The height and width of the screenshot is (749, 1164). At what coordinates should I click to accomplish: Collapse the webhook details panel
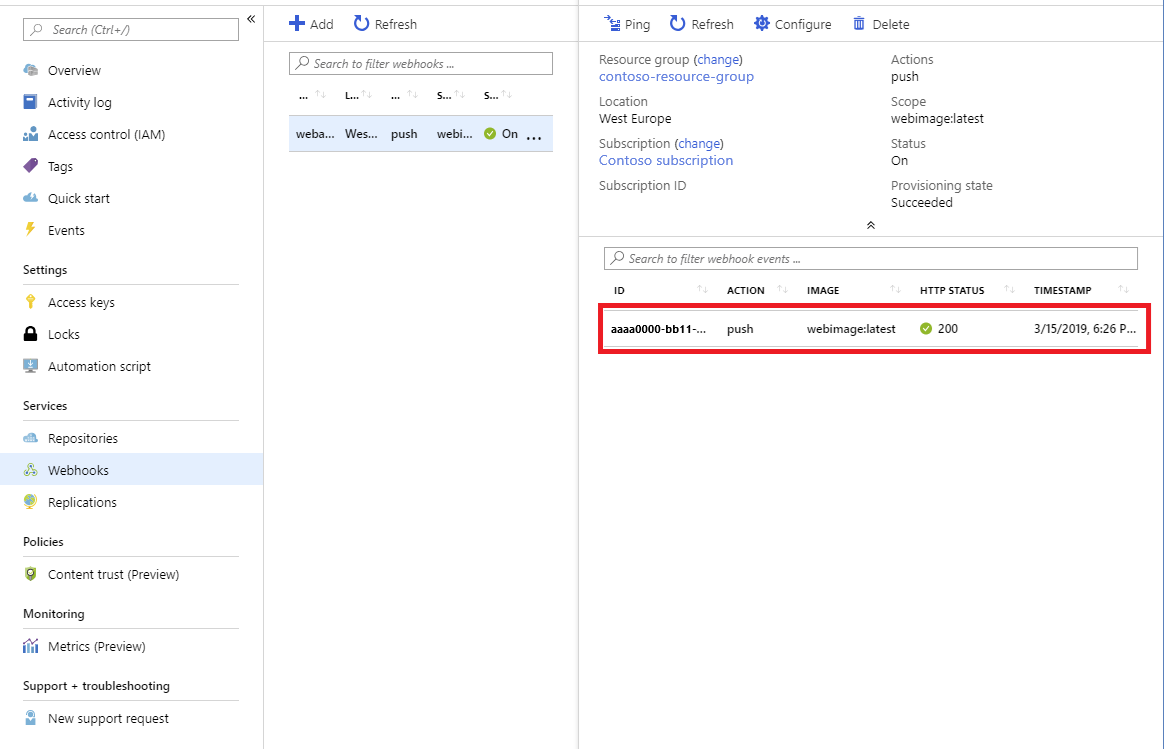point(870,225)
